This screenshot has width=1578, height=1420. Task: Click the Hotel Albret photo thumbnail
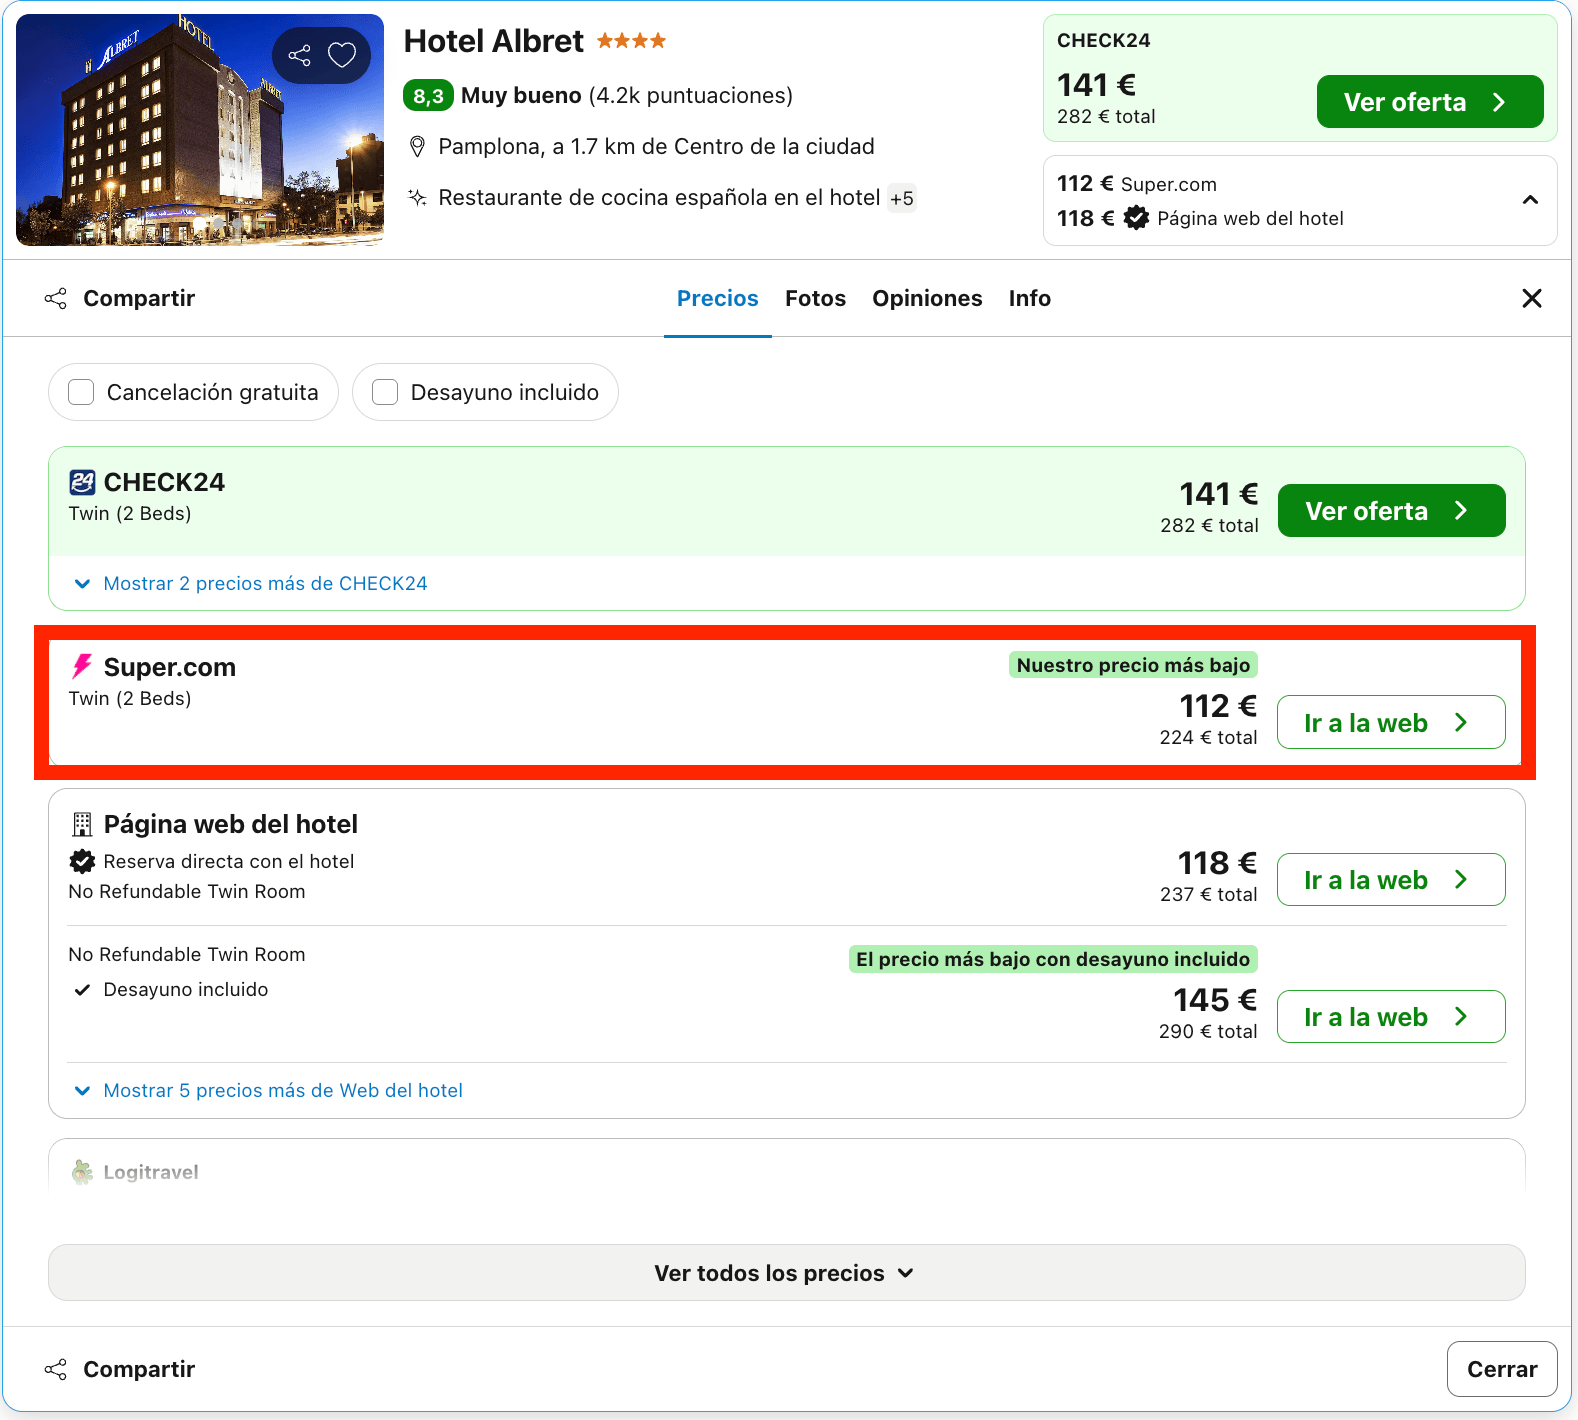pos(200,130)
